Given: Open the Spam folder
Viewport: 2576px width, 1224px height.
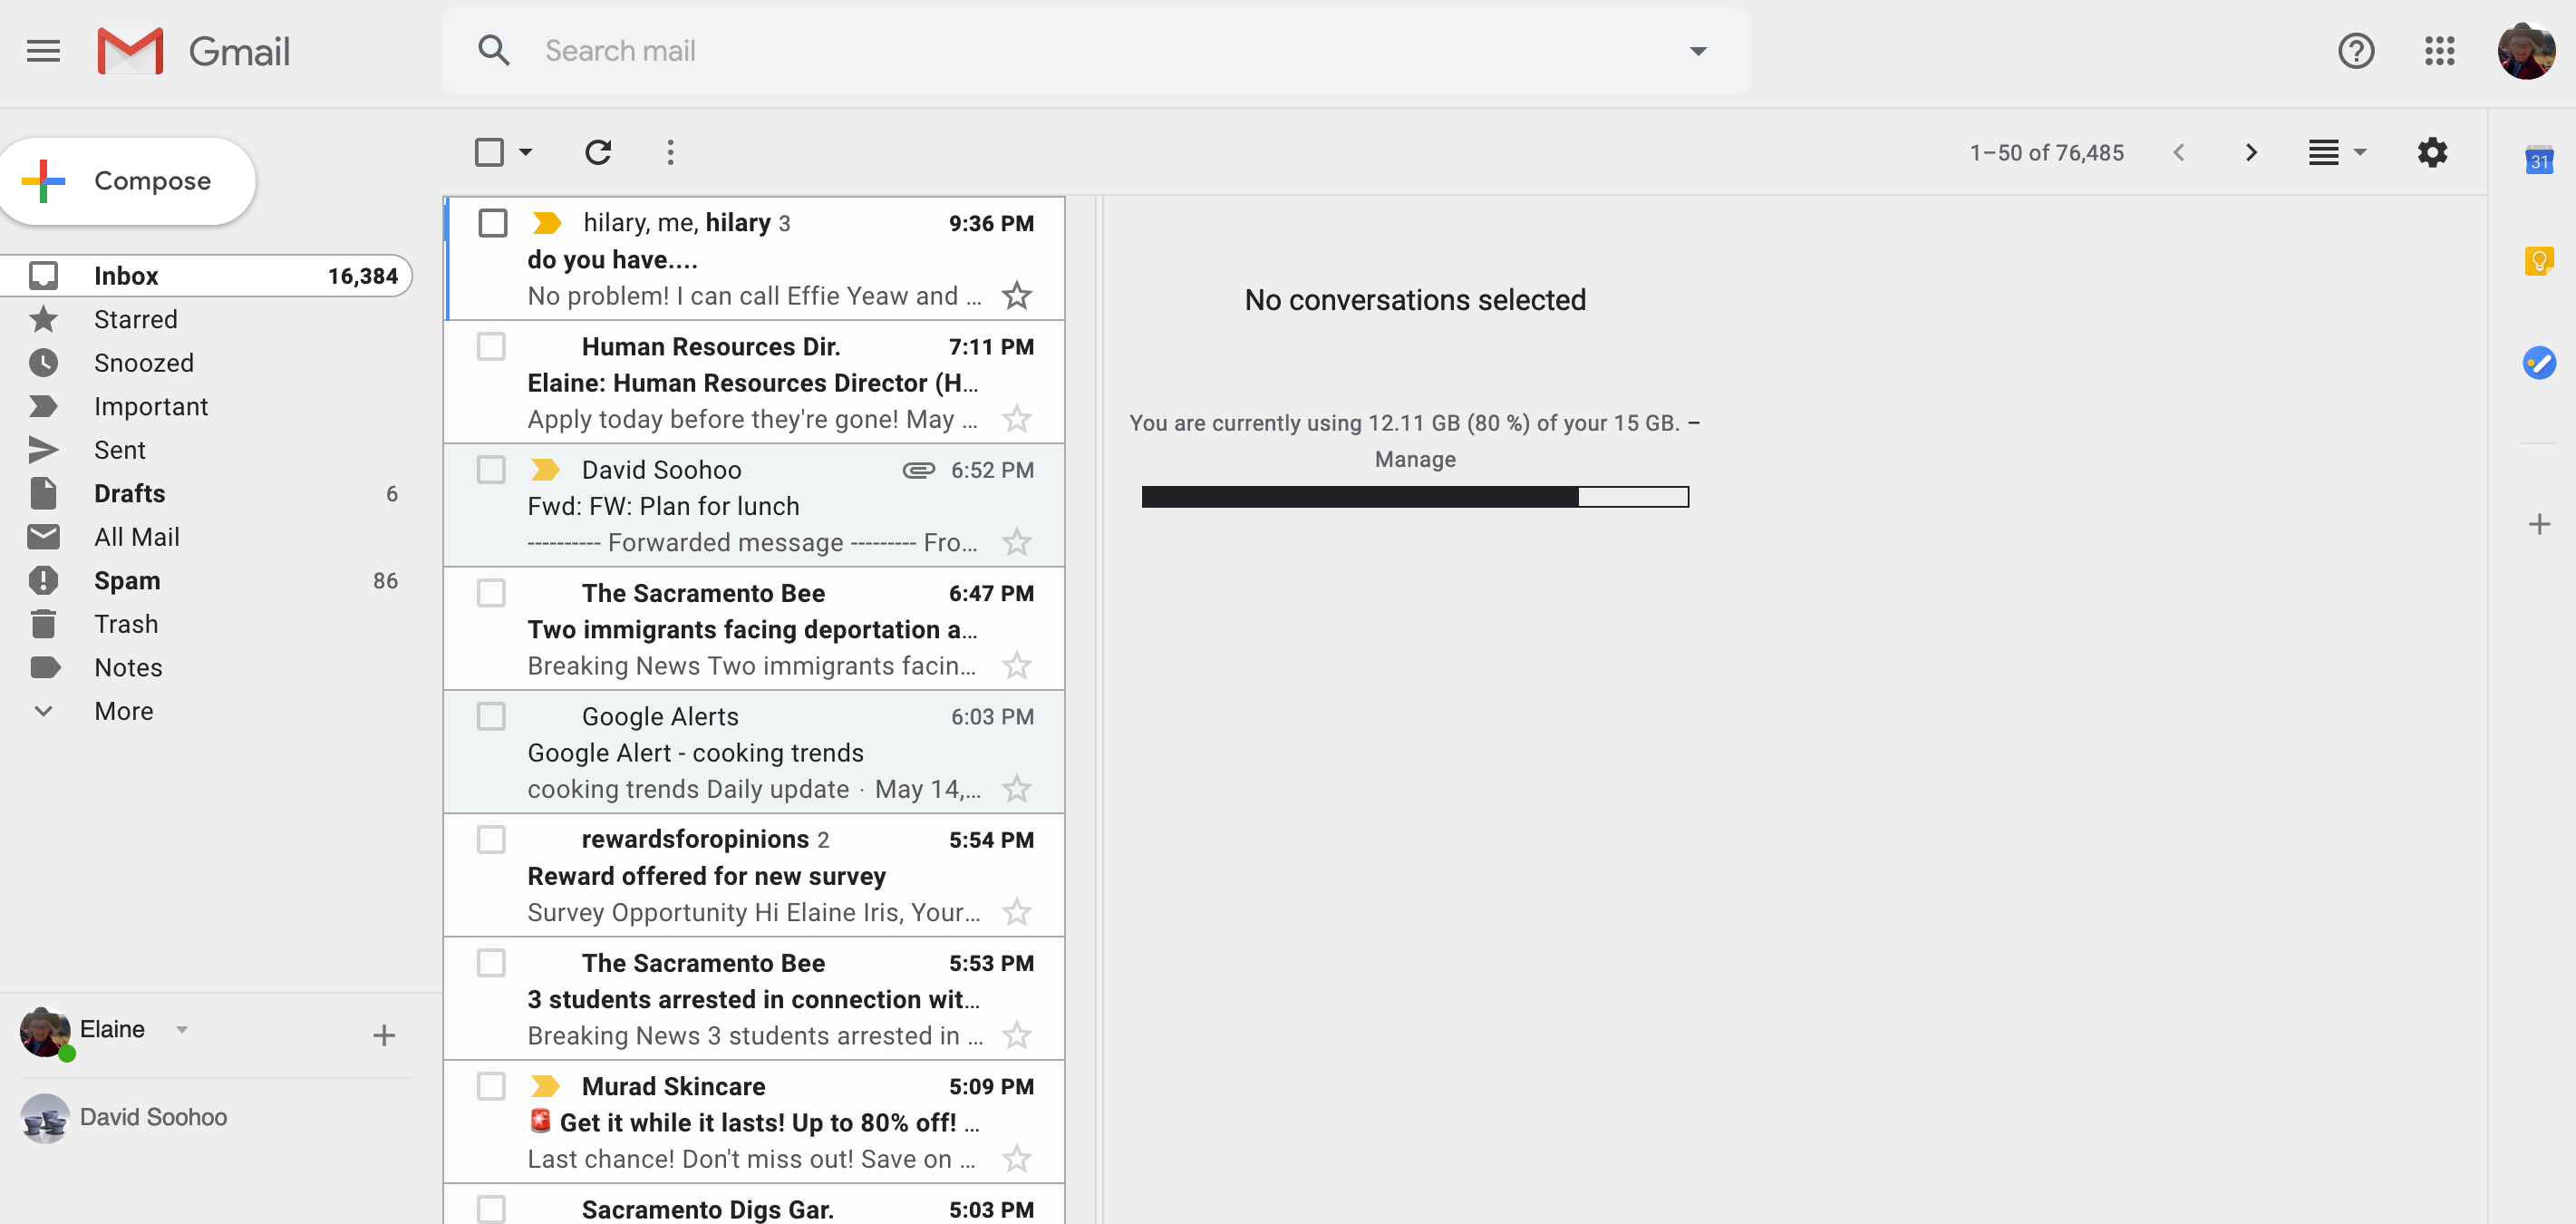Looking at the screenshot, I should (x=127, y=578).
